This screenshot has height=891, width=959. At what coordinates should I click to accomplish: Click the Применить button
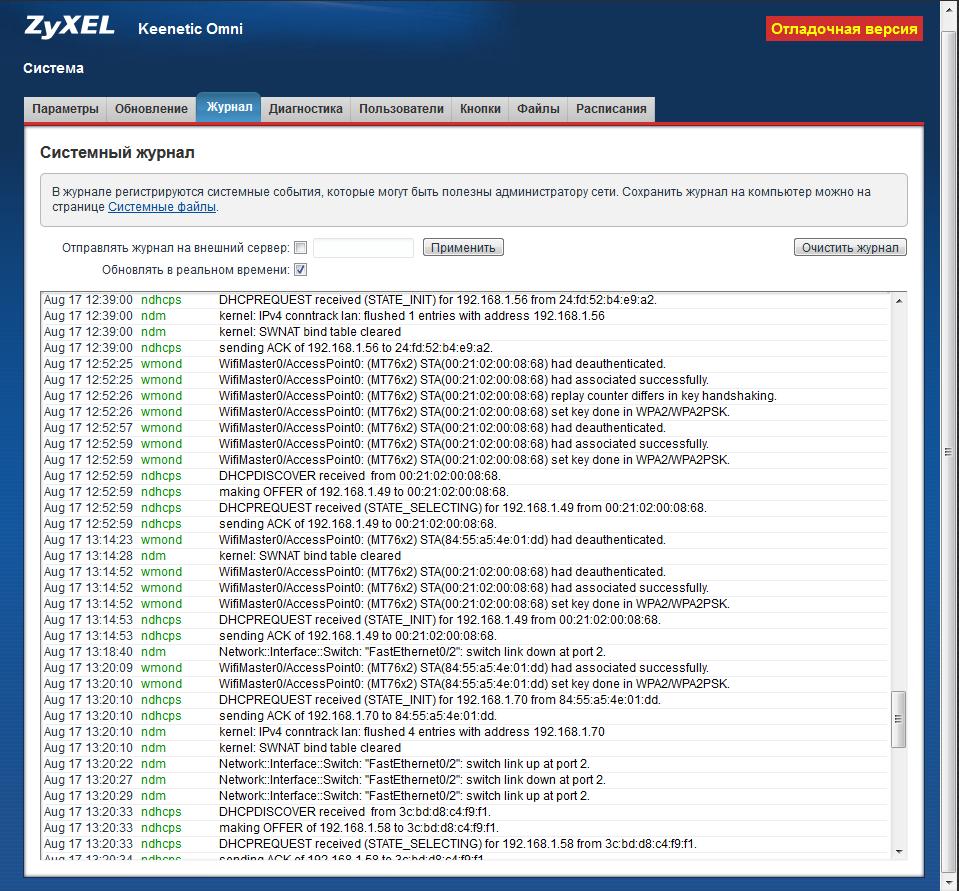coord(463,248)
